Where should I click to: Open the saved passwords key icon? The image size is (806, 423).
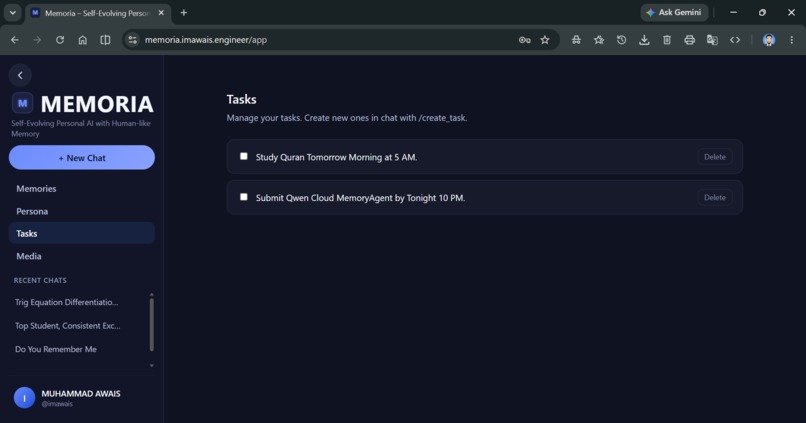point(524,40)
